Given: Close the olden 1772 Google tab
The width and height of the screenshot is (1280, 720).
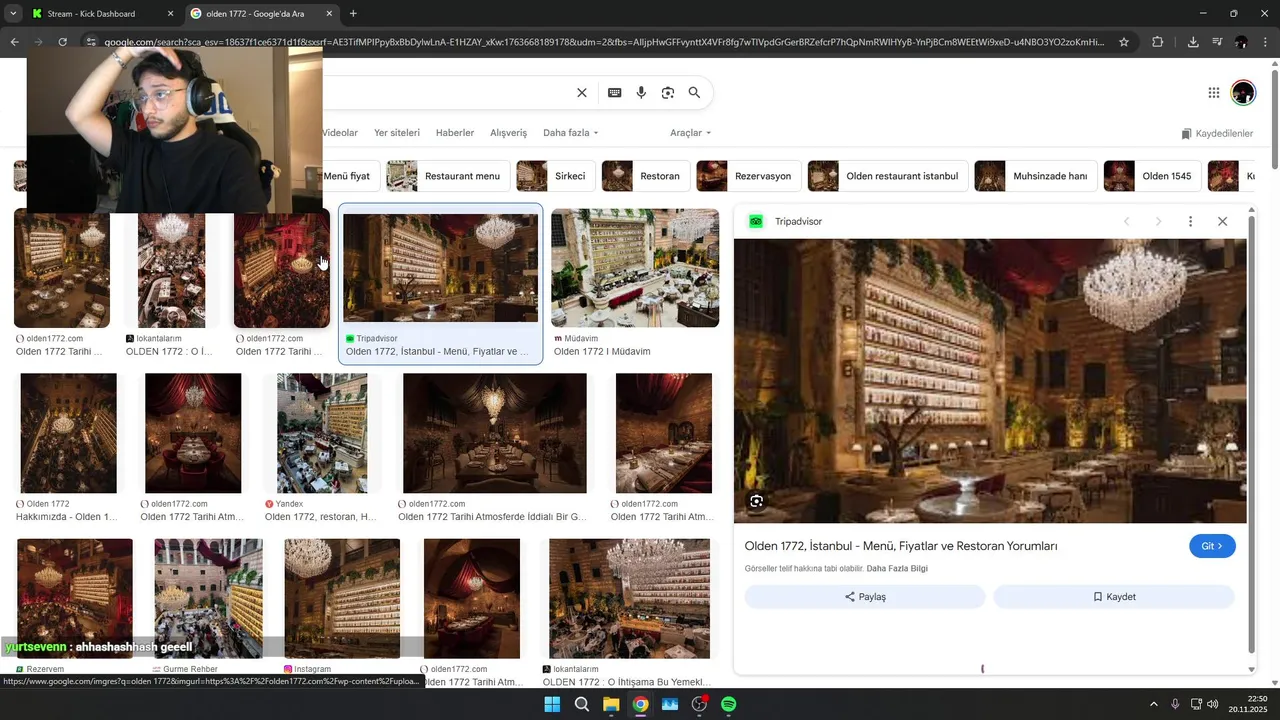Looking at the screenshot, I should 329,14.
